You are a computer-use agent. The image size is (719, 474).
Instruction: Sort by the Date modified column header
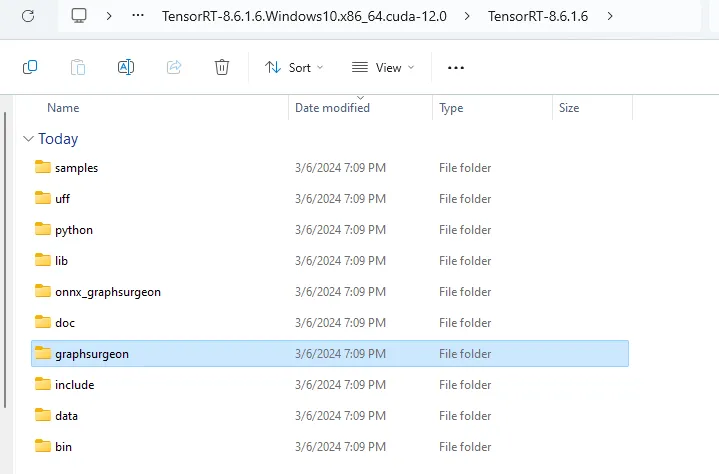[x=332, y=108]
